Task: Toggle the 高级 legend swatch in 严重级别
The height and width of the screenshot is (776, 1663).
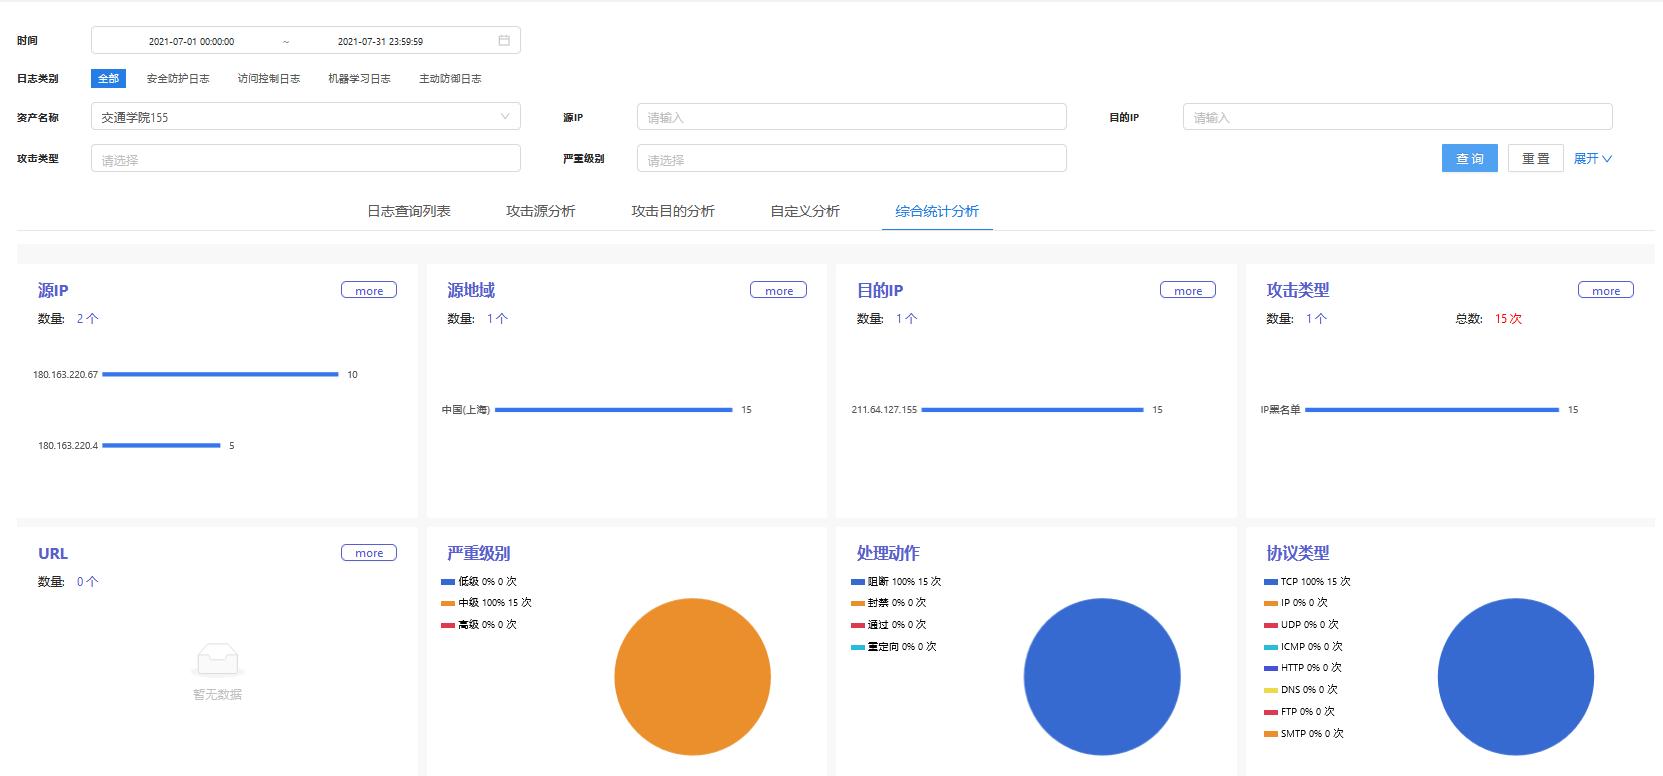Action: click(x=448, y=625)
